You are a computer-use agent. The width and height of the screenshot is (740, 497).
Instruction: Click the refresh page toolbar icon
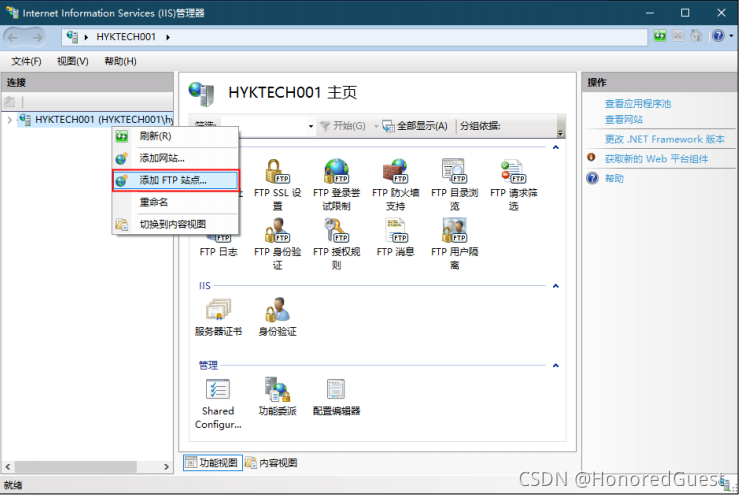pyautogui.click(x=660, y=36)
